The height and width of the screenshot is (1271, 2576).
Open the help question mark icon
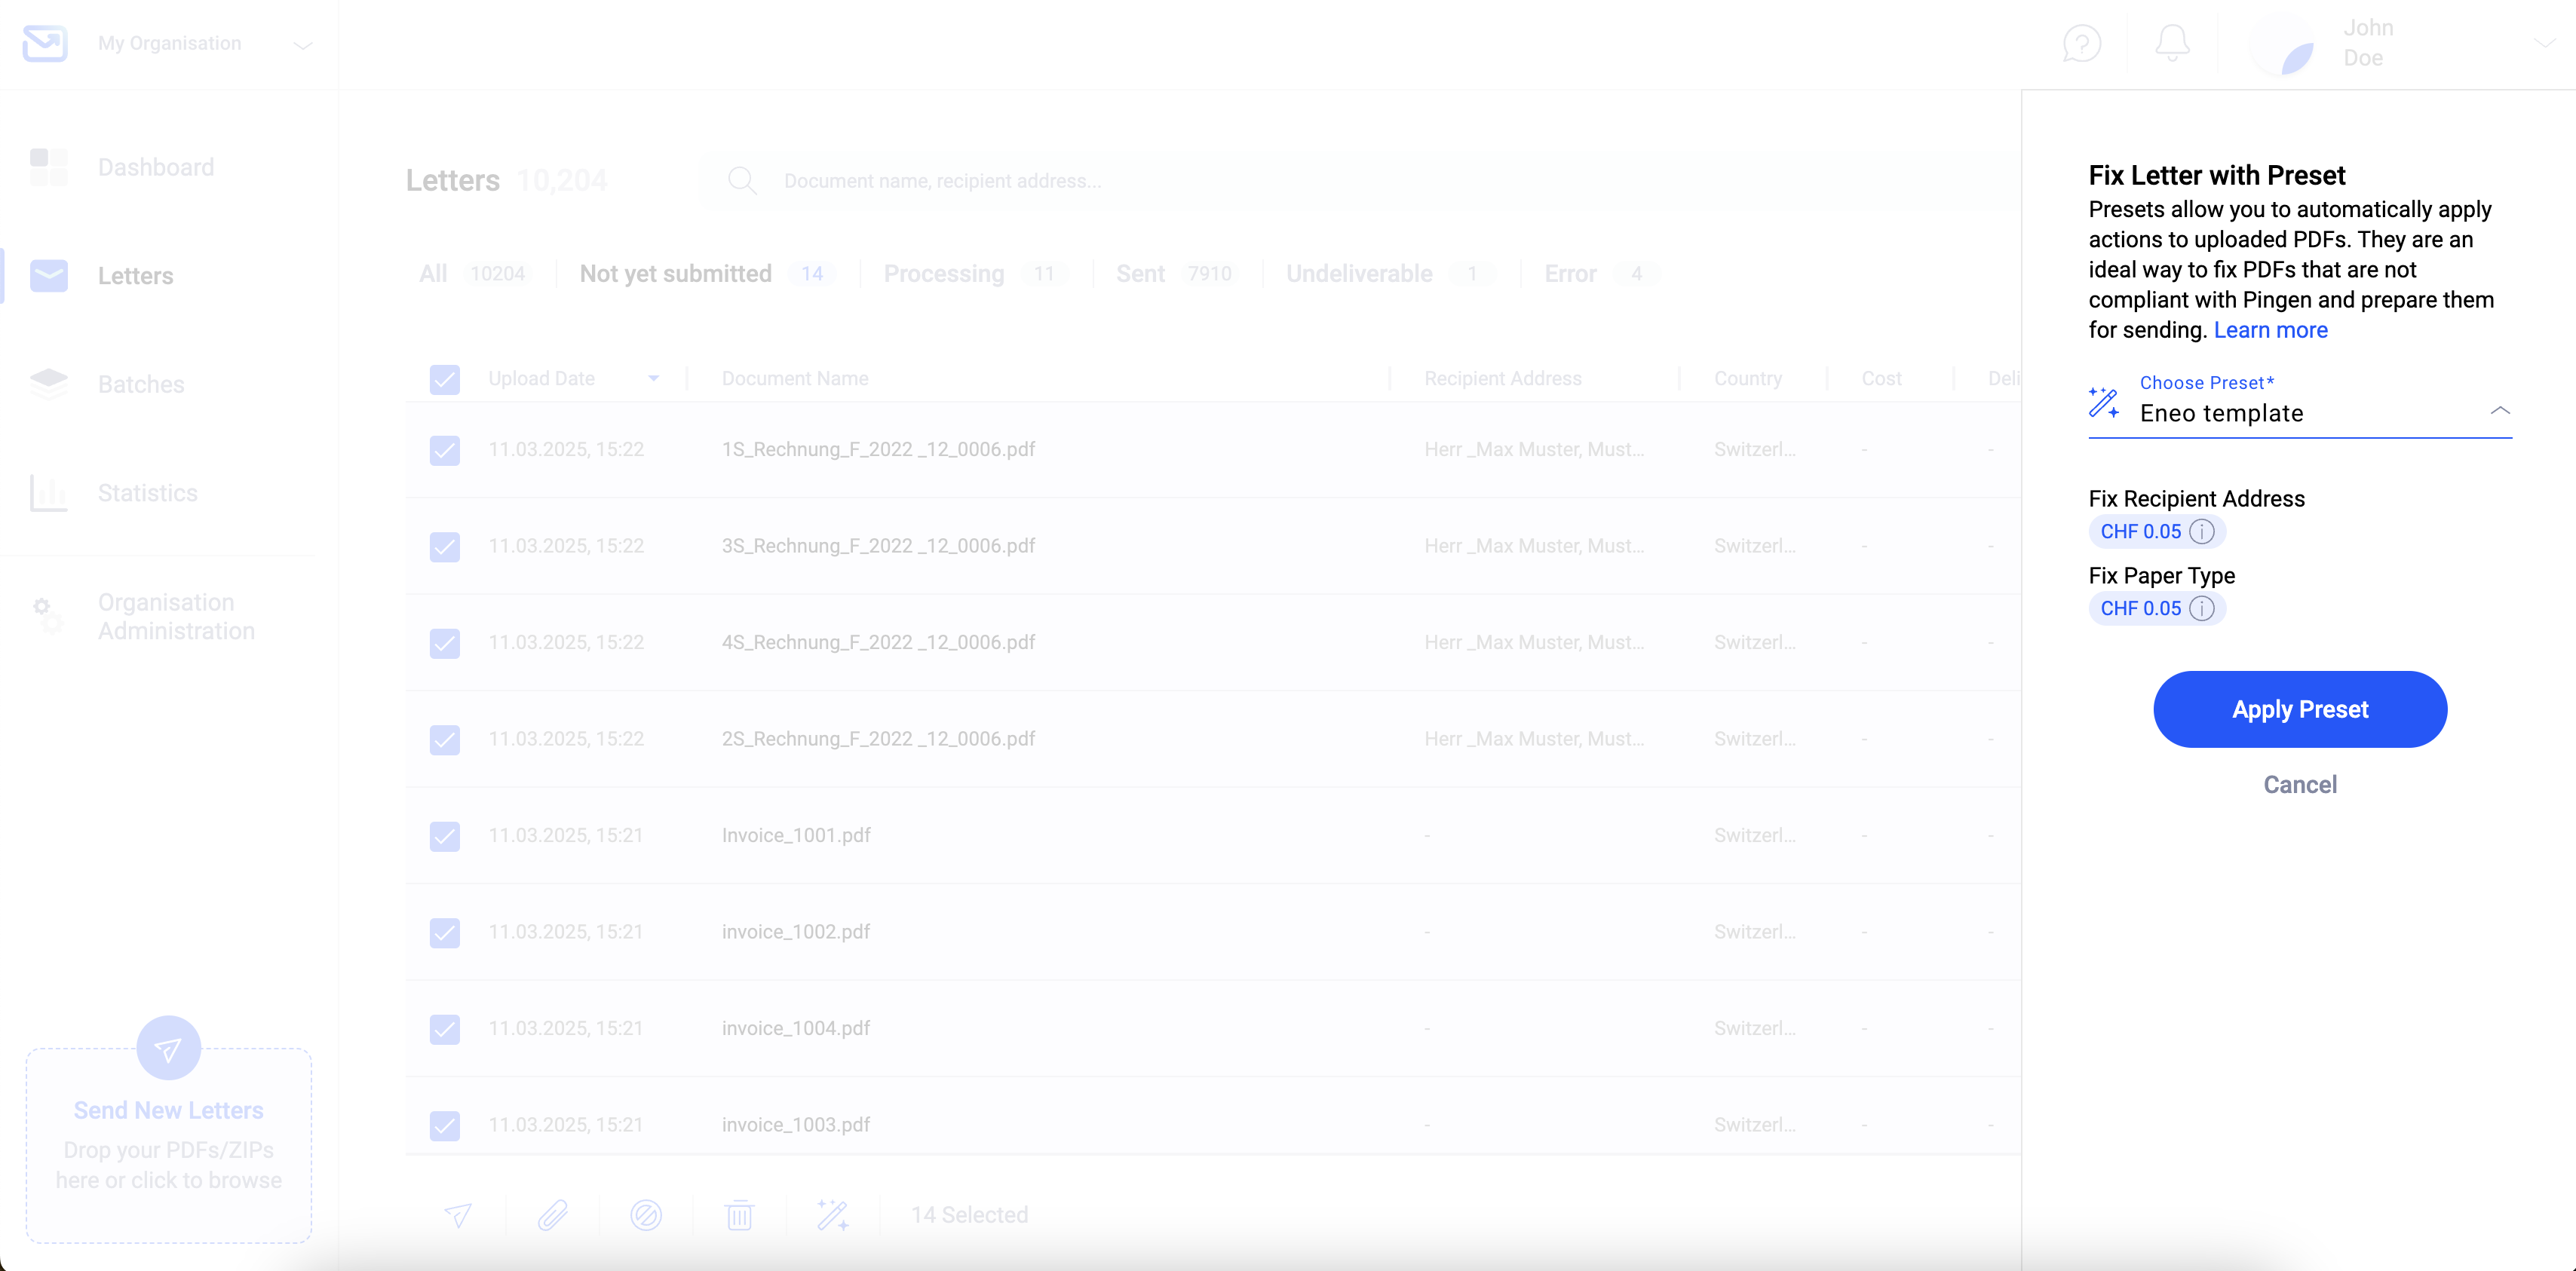point(2082,43)
